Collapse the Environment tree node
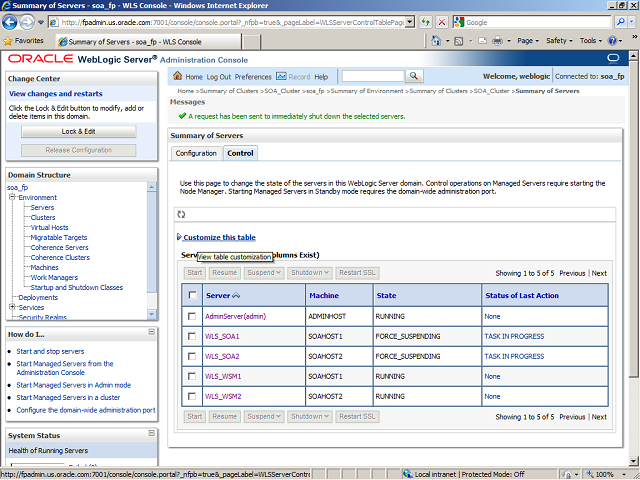 (x=12, y=197)
